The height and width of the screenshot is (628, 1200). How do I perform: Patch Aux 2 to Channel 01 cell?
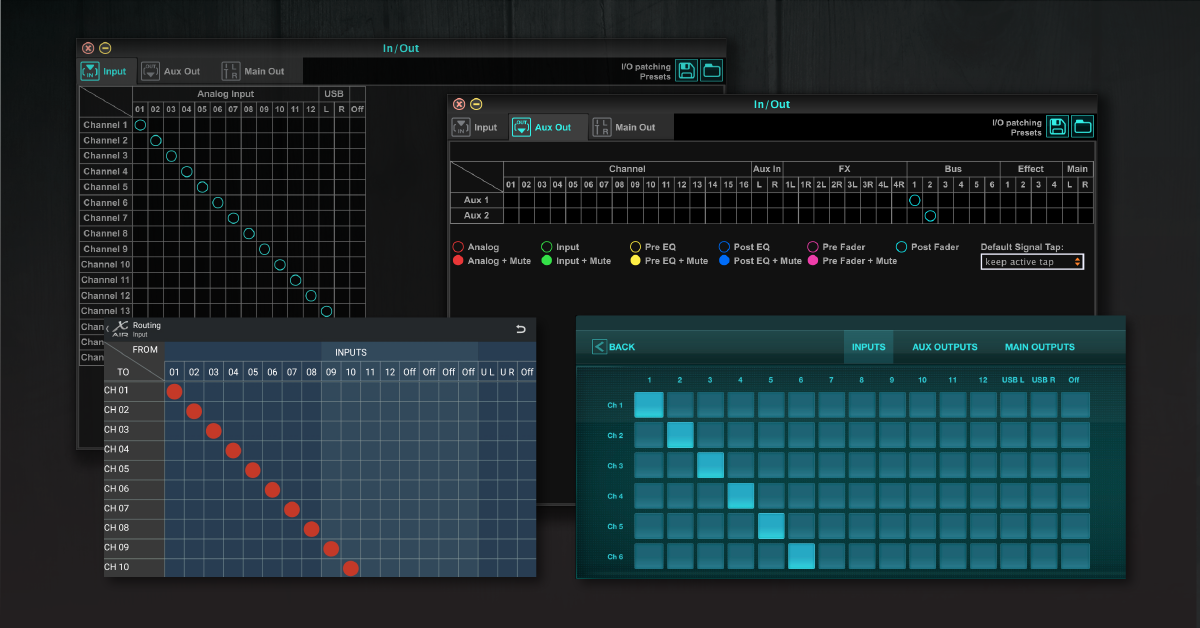[511, 215]
